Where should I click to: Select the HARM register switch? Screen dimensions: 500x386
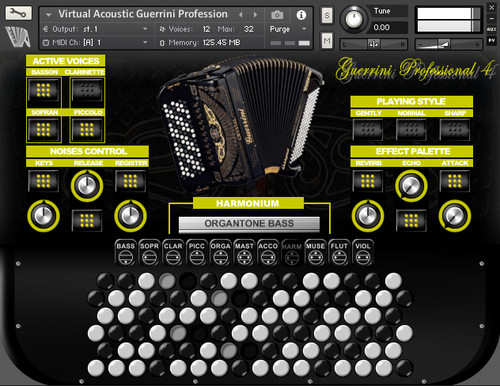point(292,252)
